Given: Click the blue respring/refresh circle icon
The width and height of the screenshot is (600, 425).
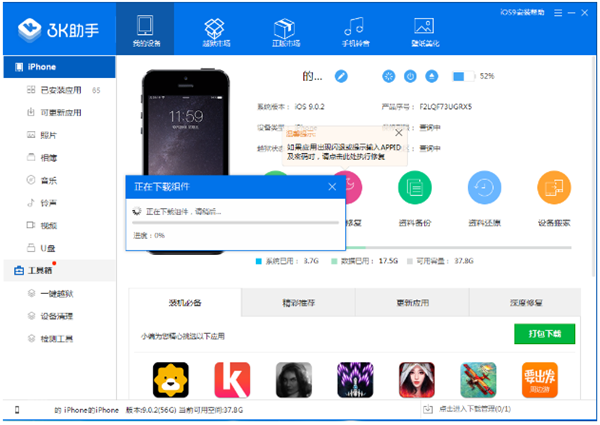Looking at the screenshot, I should click(389, 76).
